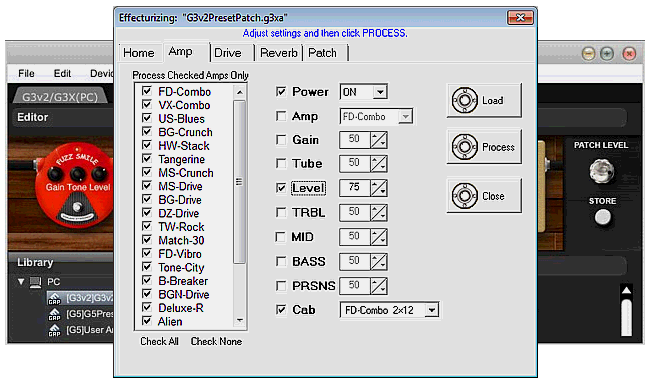Switch to the Drive tab
Viewport: 649px width, 383px height.
[x=232, y=53]
